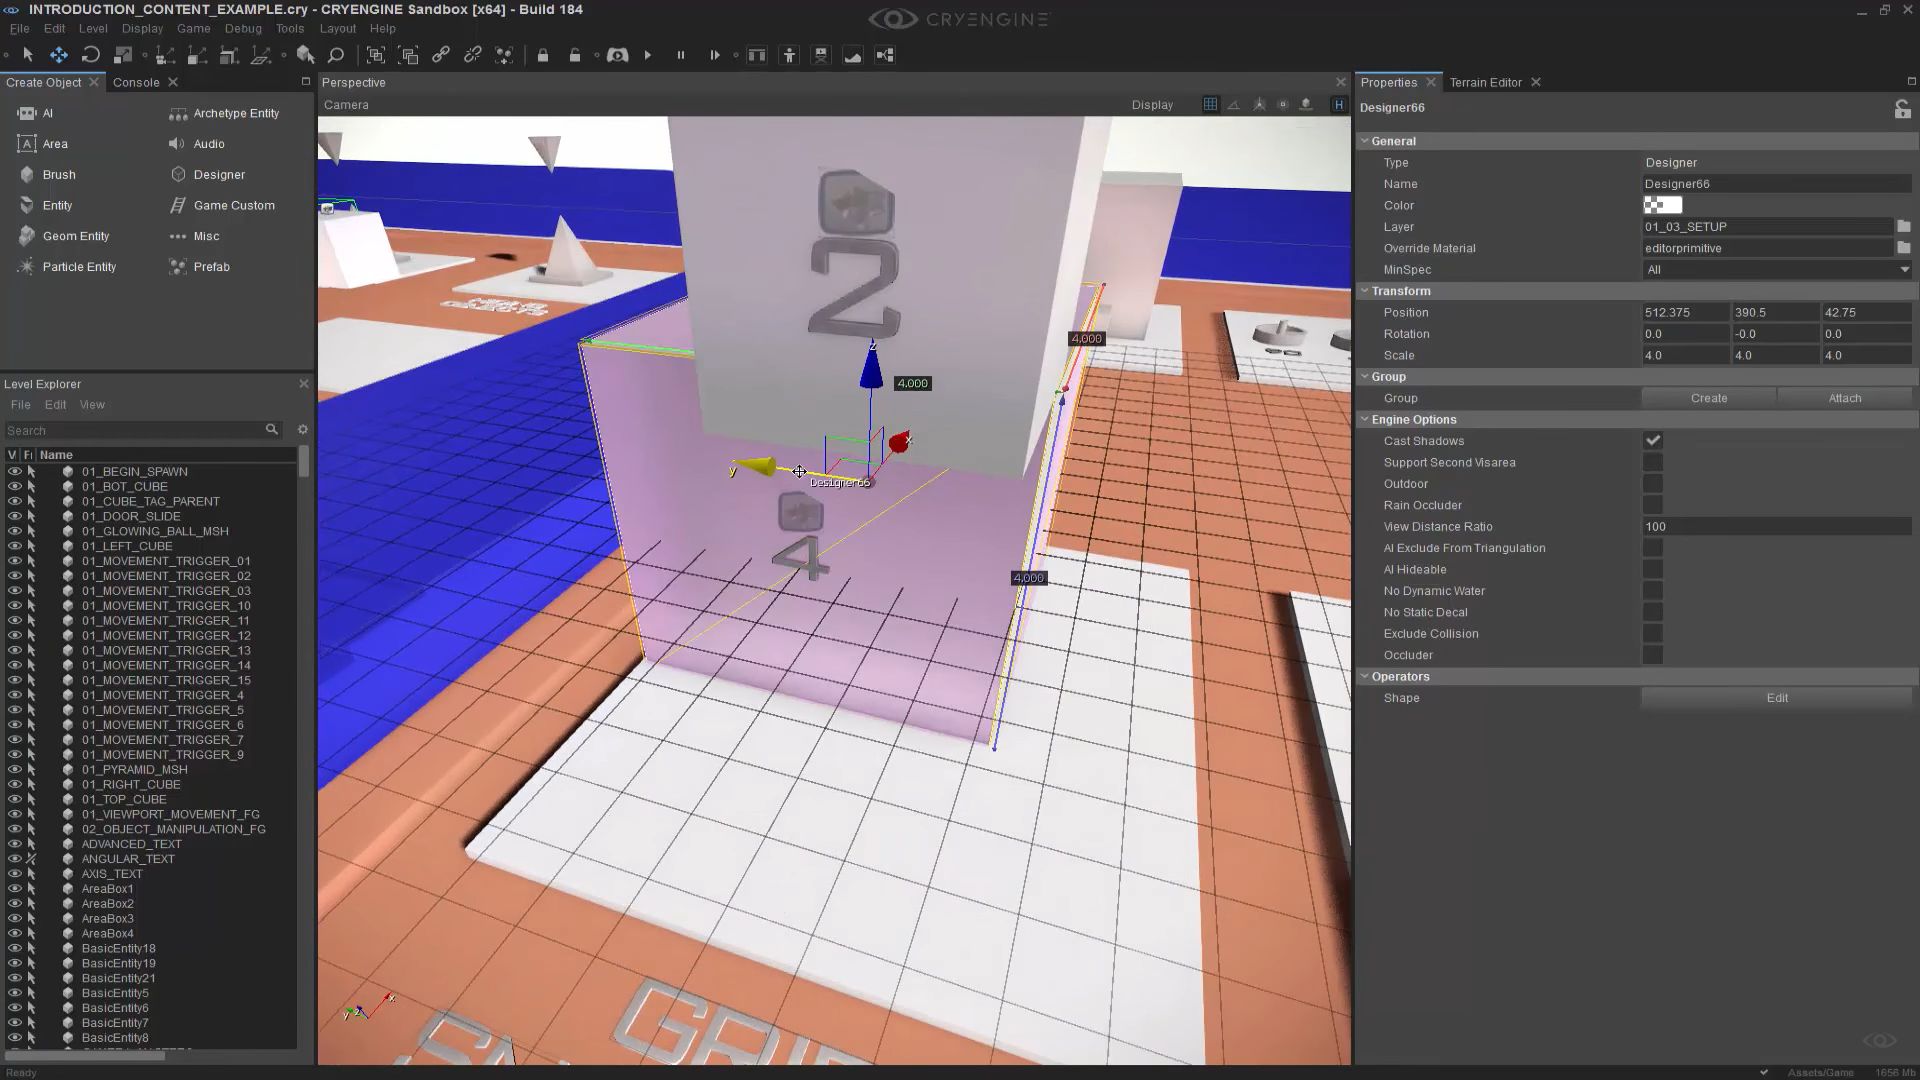Click the Group Create button
This screenshot has width=1920, height=1080.
coord(1708,398)
